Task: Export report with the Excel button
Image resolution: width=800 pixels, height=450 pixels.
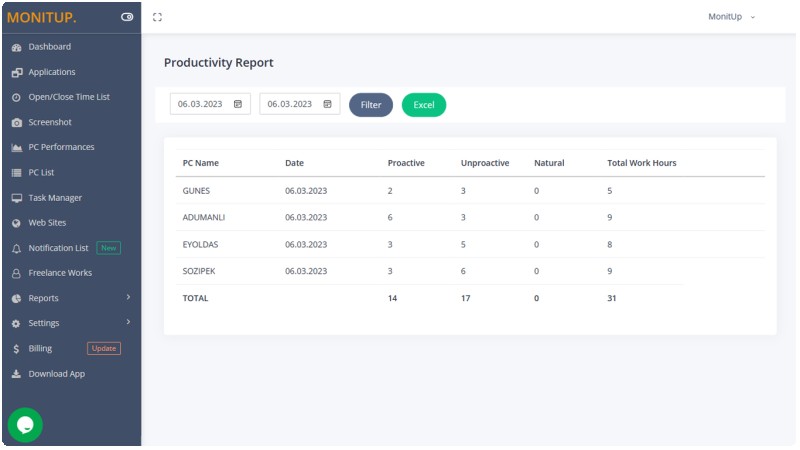Action: pyautogui.click(x=424, y=105)
